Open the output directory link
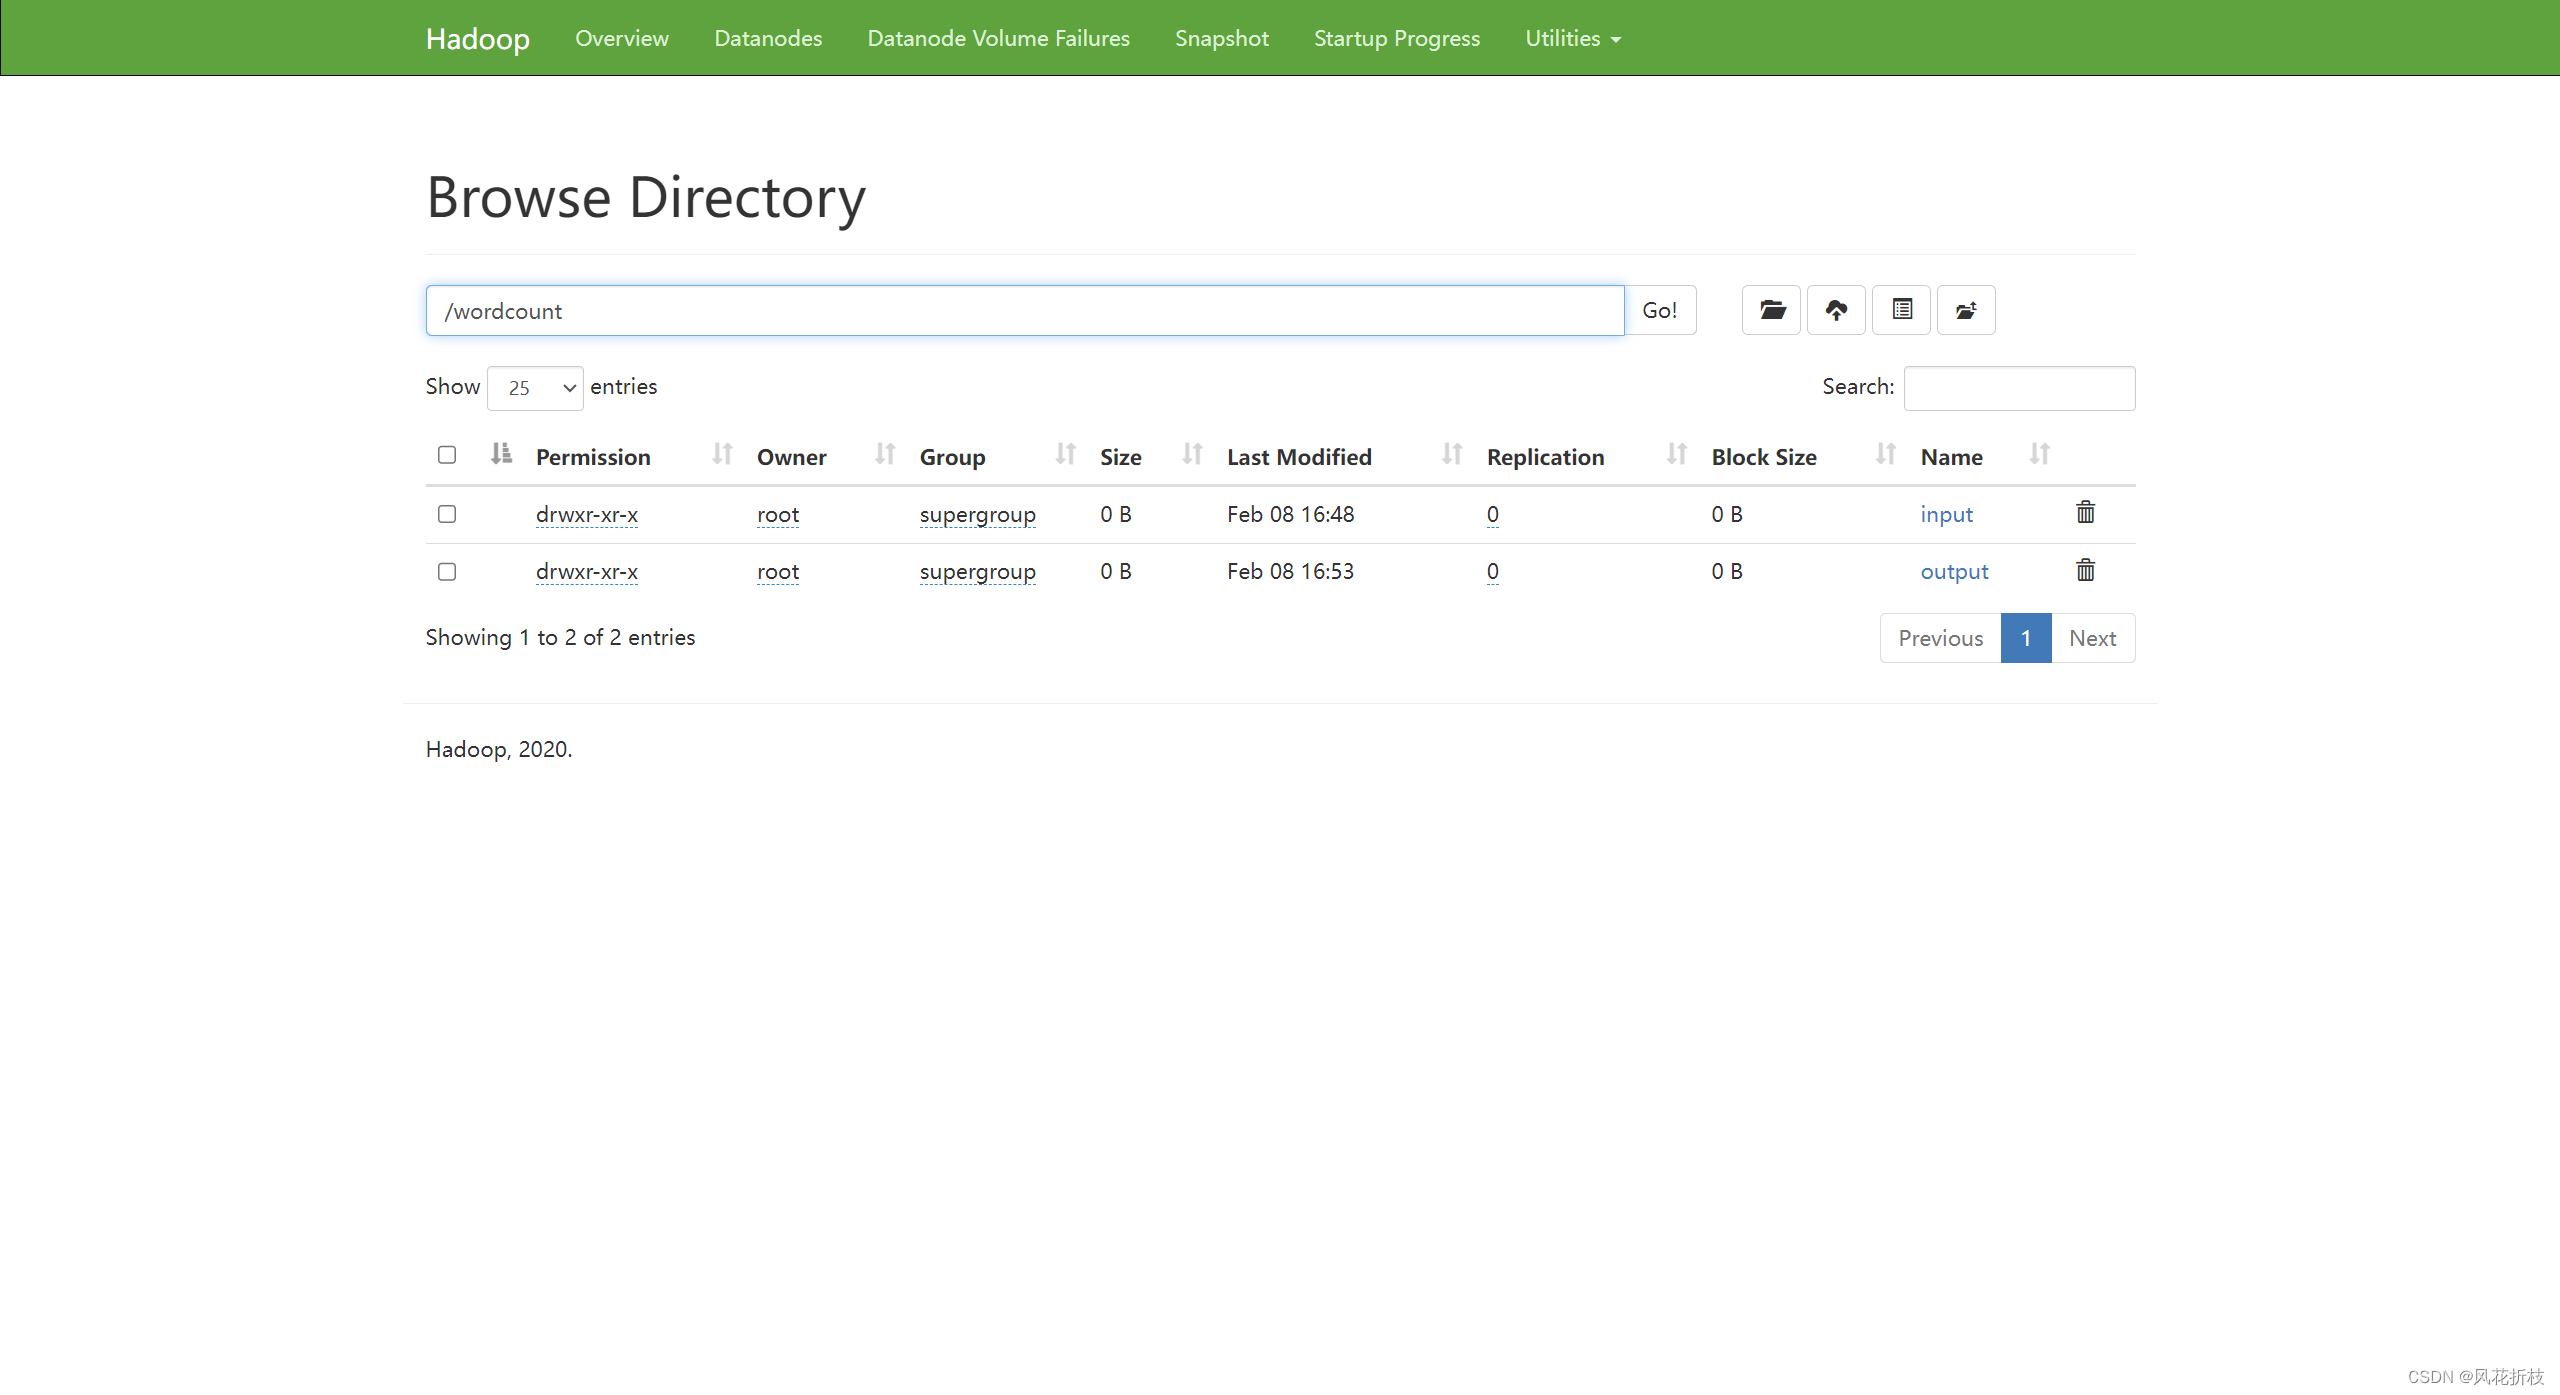2560x1395 pixels. coord(1954,571)
